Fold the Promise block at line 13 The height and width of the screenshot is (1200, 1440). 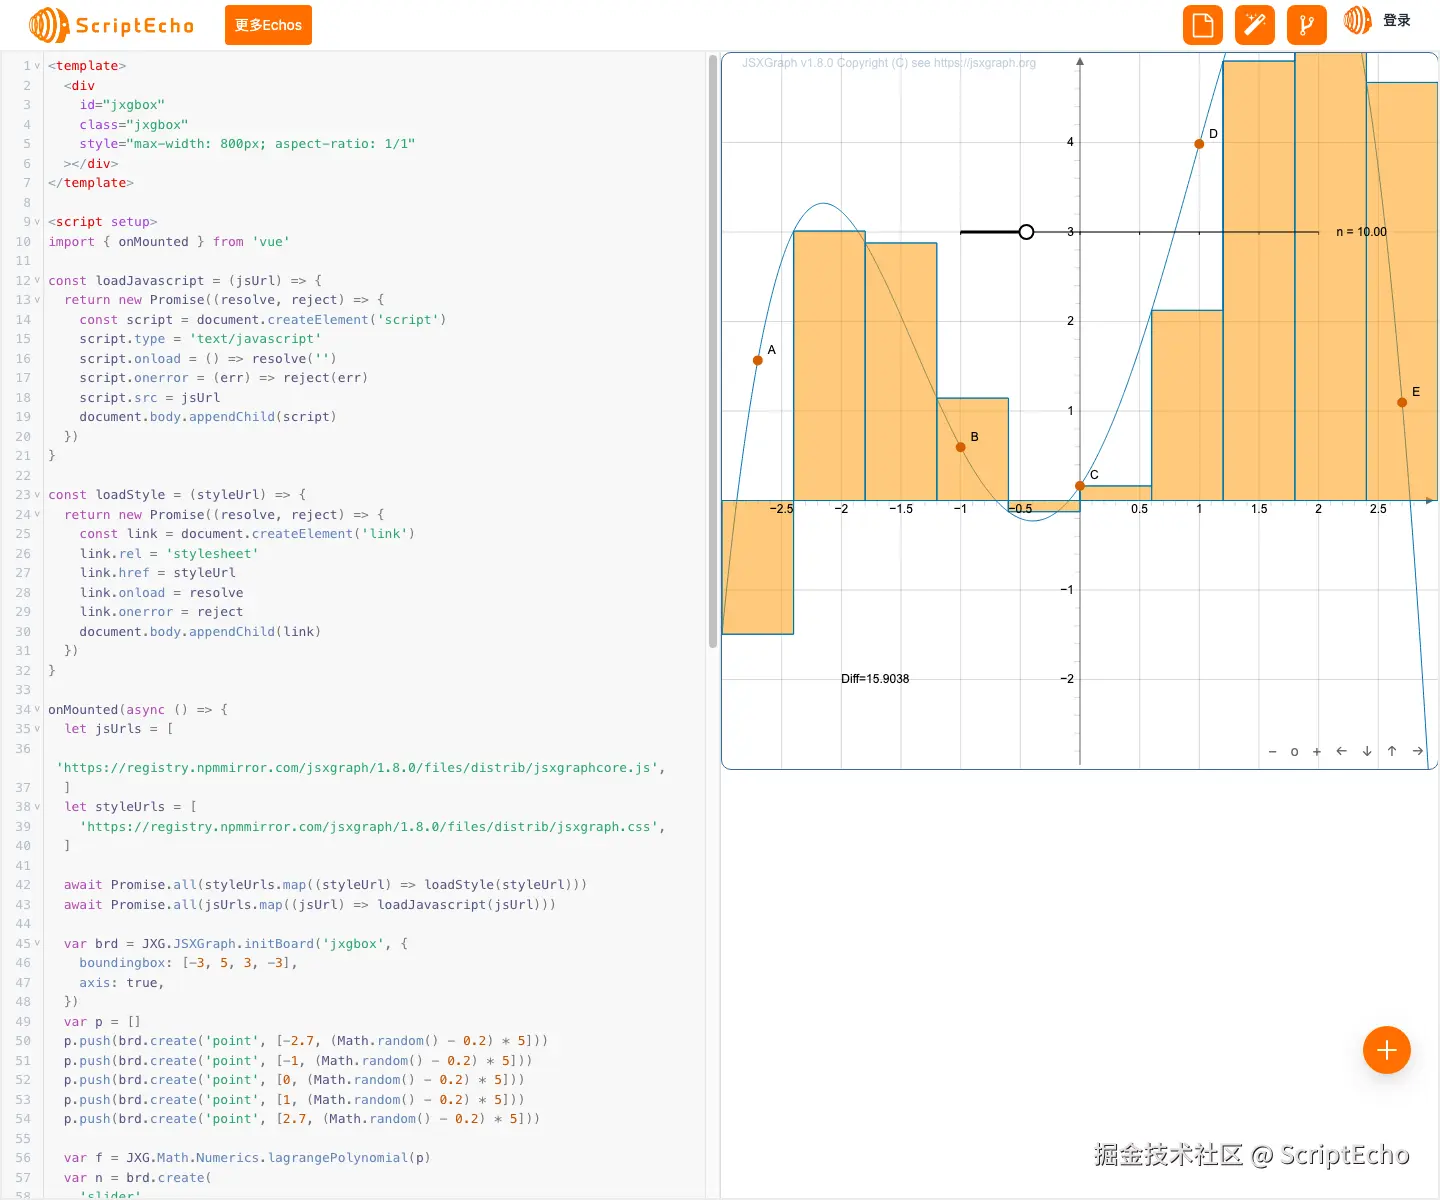(37, 300)
